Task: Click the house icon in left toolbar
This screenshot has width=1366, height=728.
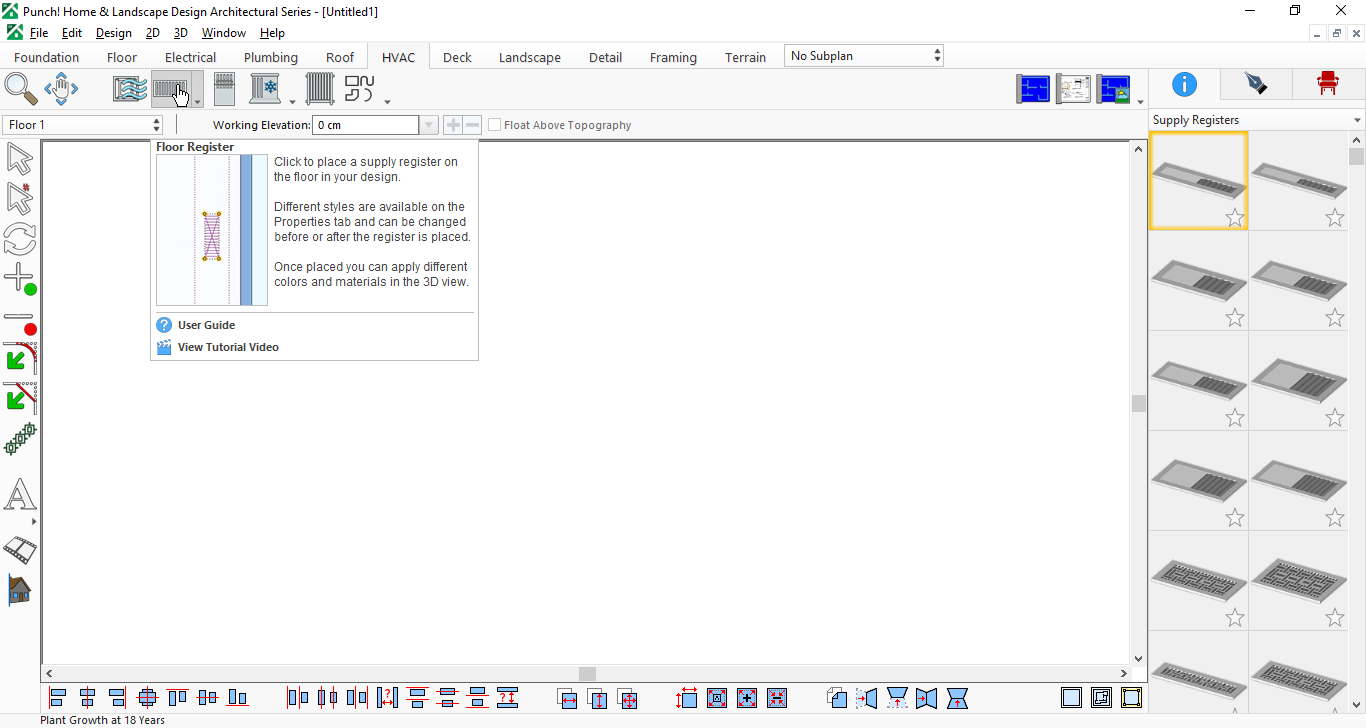Action: (20, 590)
